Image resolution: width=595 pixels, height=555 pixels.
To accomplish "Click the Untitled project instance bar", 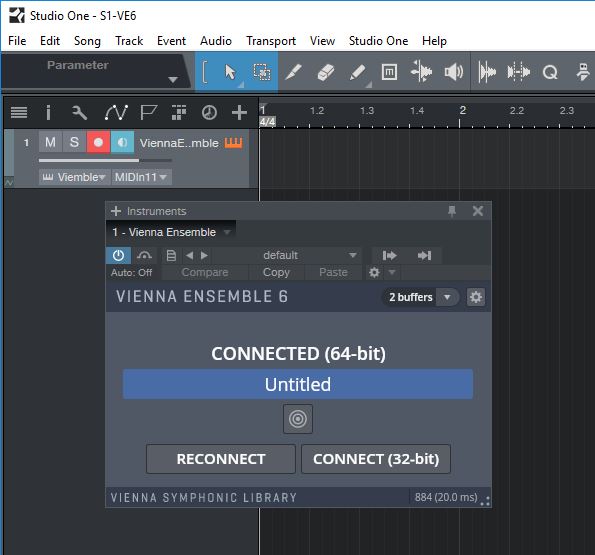I will pyautogui.click(x=298, y=384).
